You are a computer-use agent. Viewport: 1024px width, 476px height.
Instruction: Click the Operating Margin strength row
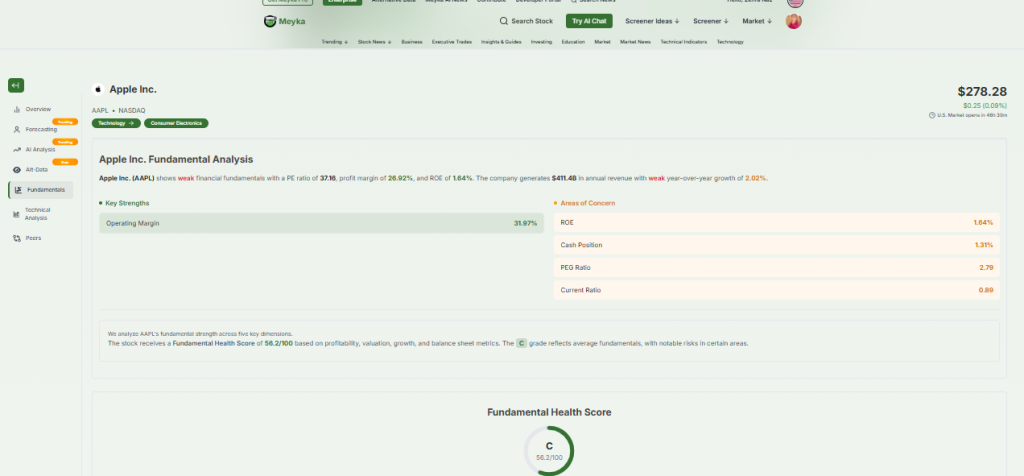coord(321,223)
